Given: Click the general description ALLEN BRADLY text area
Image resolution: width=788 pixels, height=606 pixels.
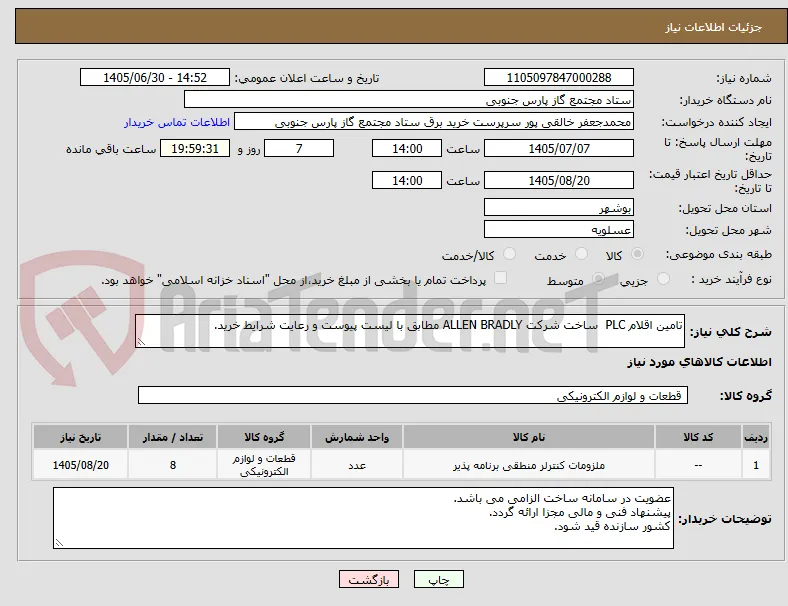Looking at the screenshot, I should pyautogui.click(x=410, y=331).
